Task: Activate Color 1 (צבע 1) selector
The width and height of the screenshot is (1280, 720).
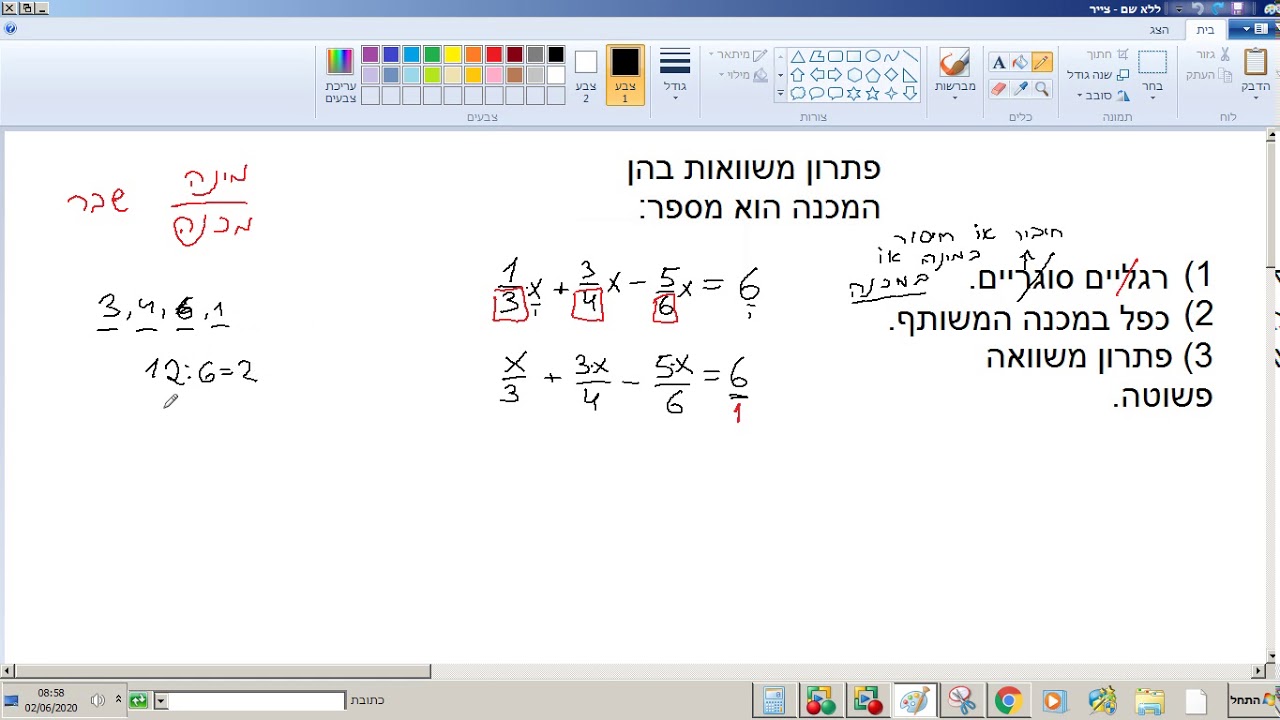Action: (x=625, y=75)
